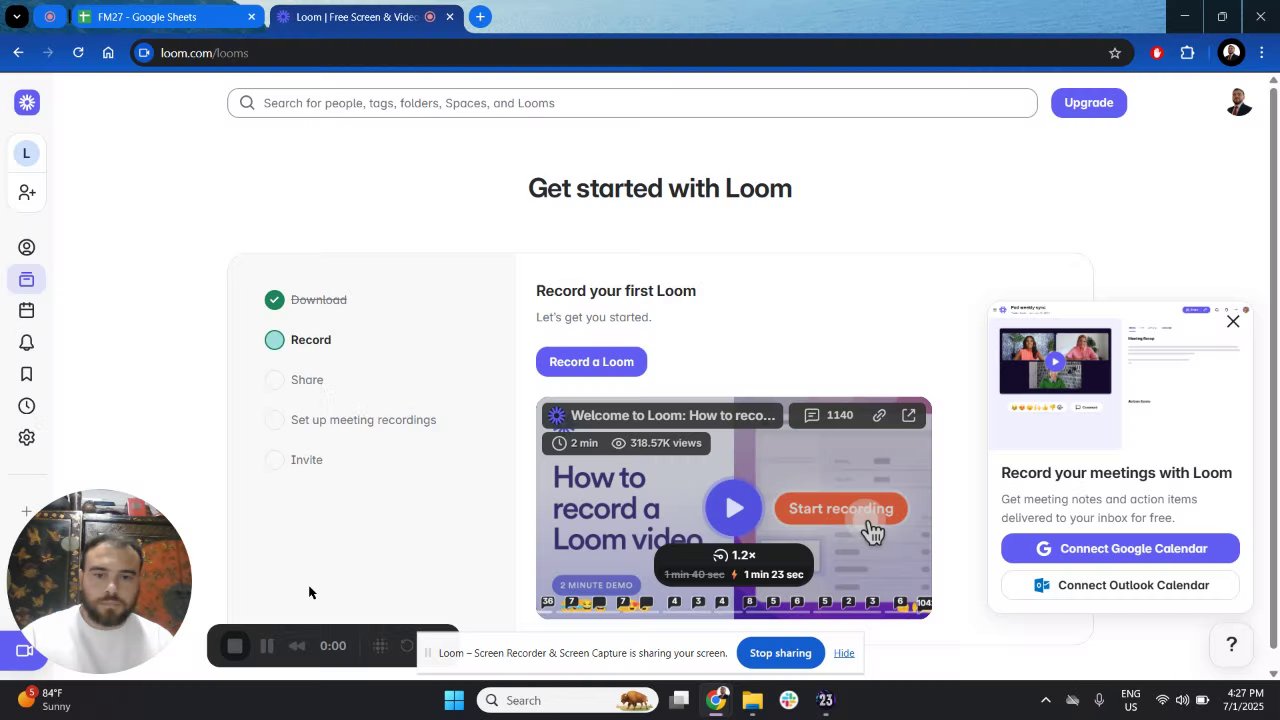This screenshot has height=720, width=1280.
Task: Go to browser home page
Action: [108, 53]
